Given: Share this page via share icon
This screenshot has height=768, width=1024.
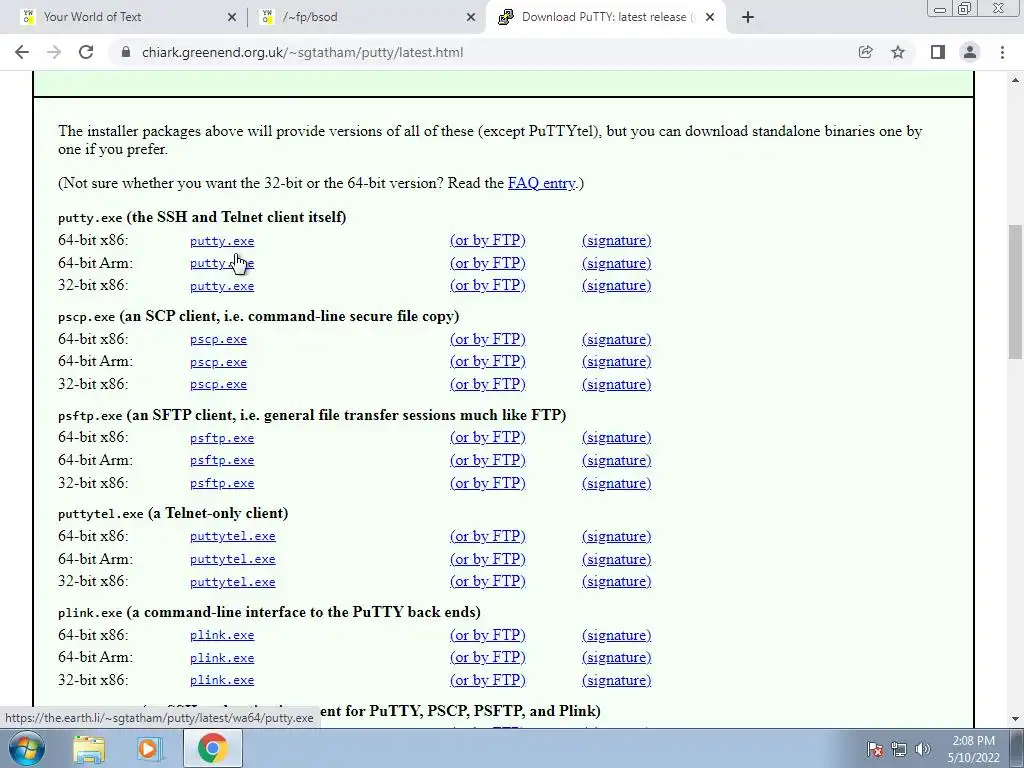Looking at the screenshot, I should [865, 52].
